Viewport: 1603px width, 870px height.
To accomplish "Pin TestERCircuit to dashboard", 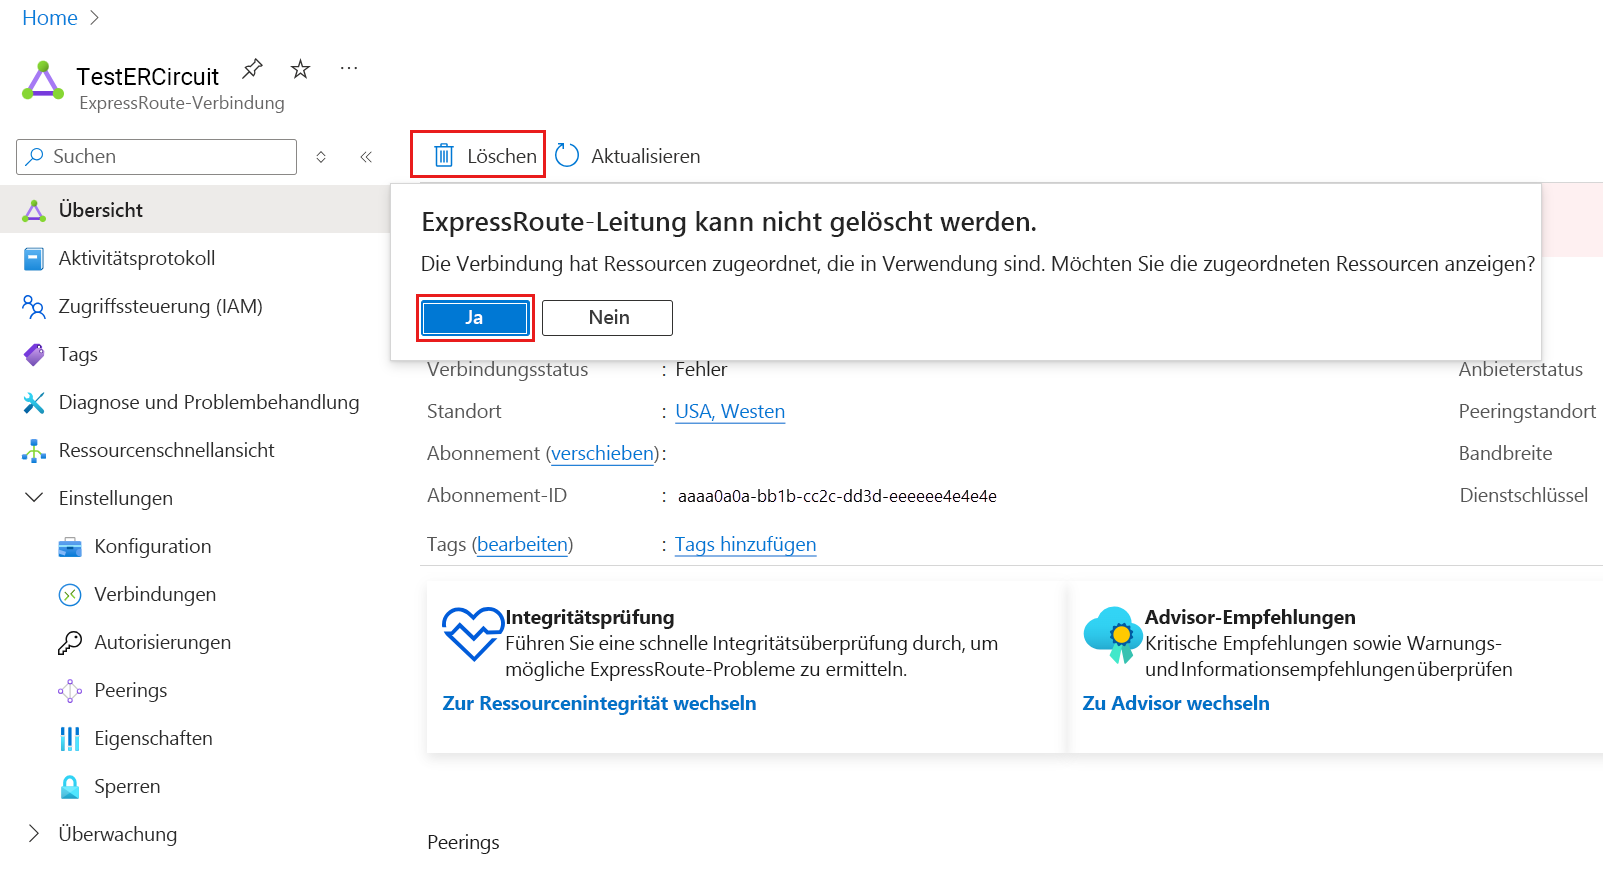I will 252,69.
